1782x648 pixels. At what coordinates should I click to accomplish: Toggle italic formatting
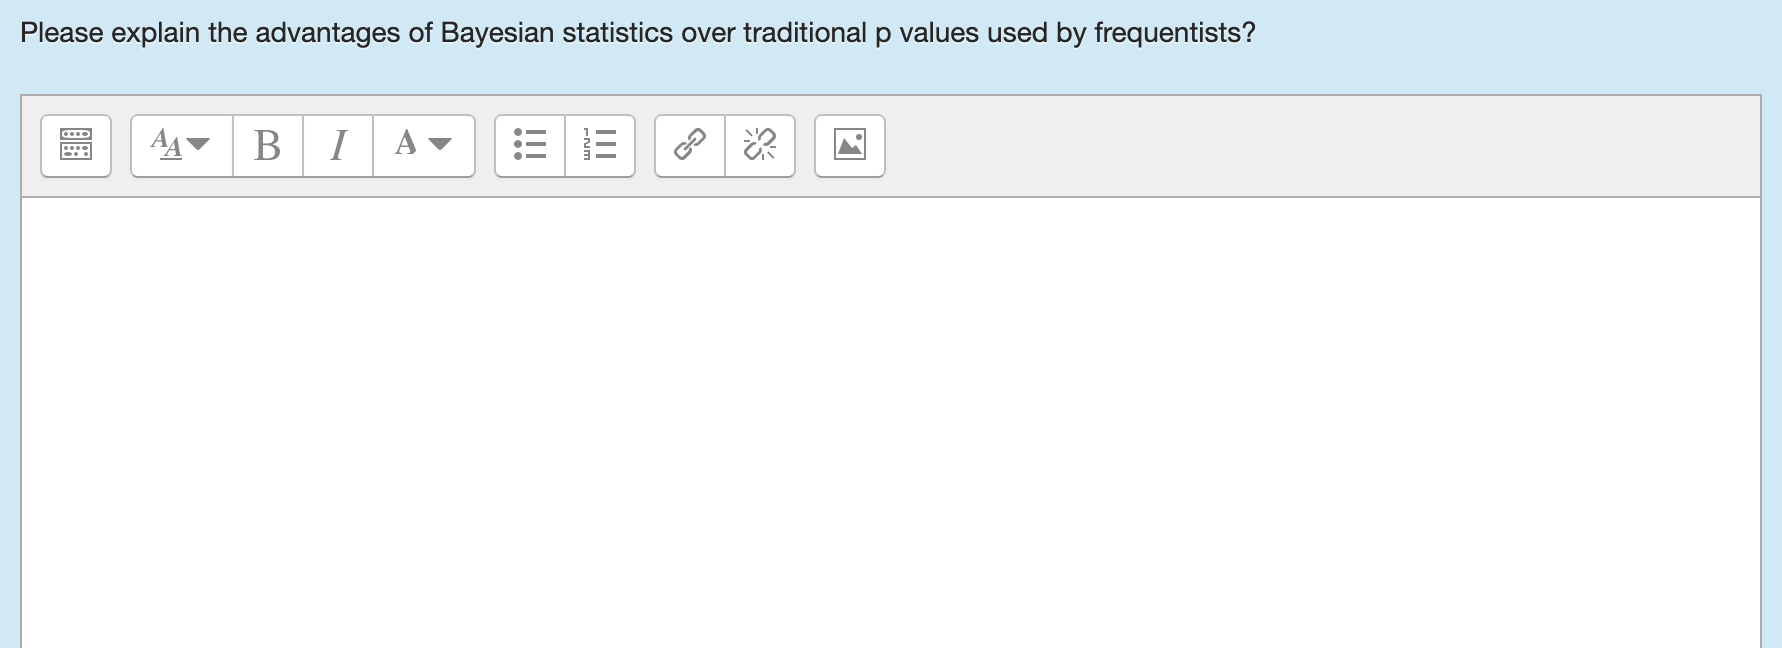338,145
